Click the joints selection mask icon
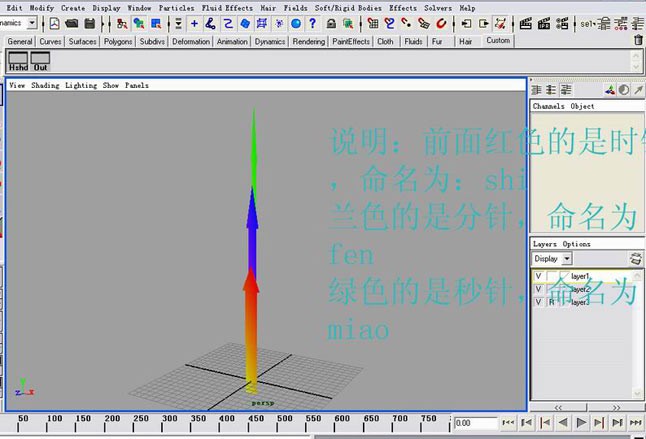The image size is (646, 439). [x=211, y=23]
